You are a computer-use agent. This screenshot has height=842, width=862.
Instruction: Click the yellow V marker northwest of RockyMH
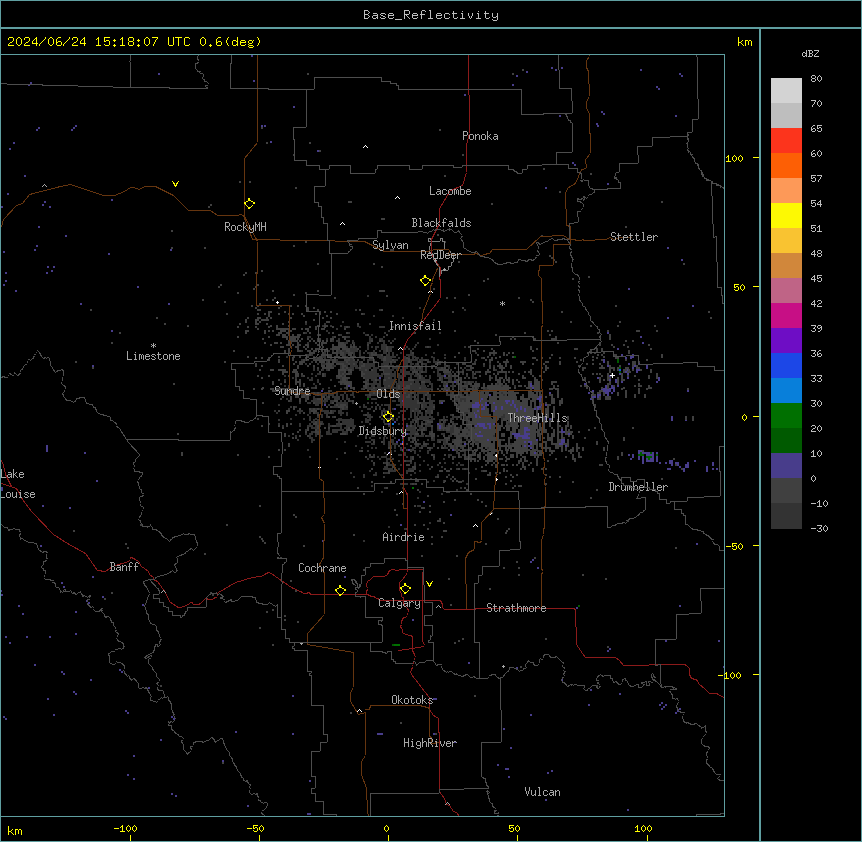(175, 184)
